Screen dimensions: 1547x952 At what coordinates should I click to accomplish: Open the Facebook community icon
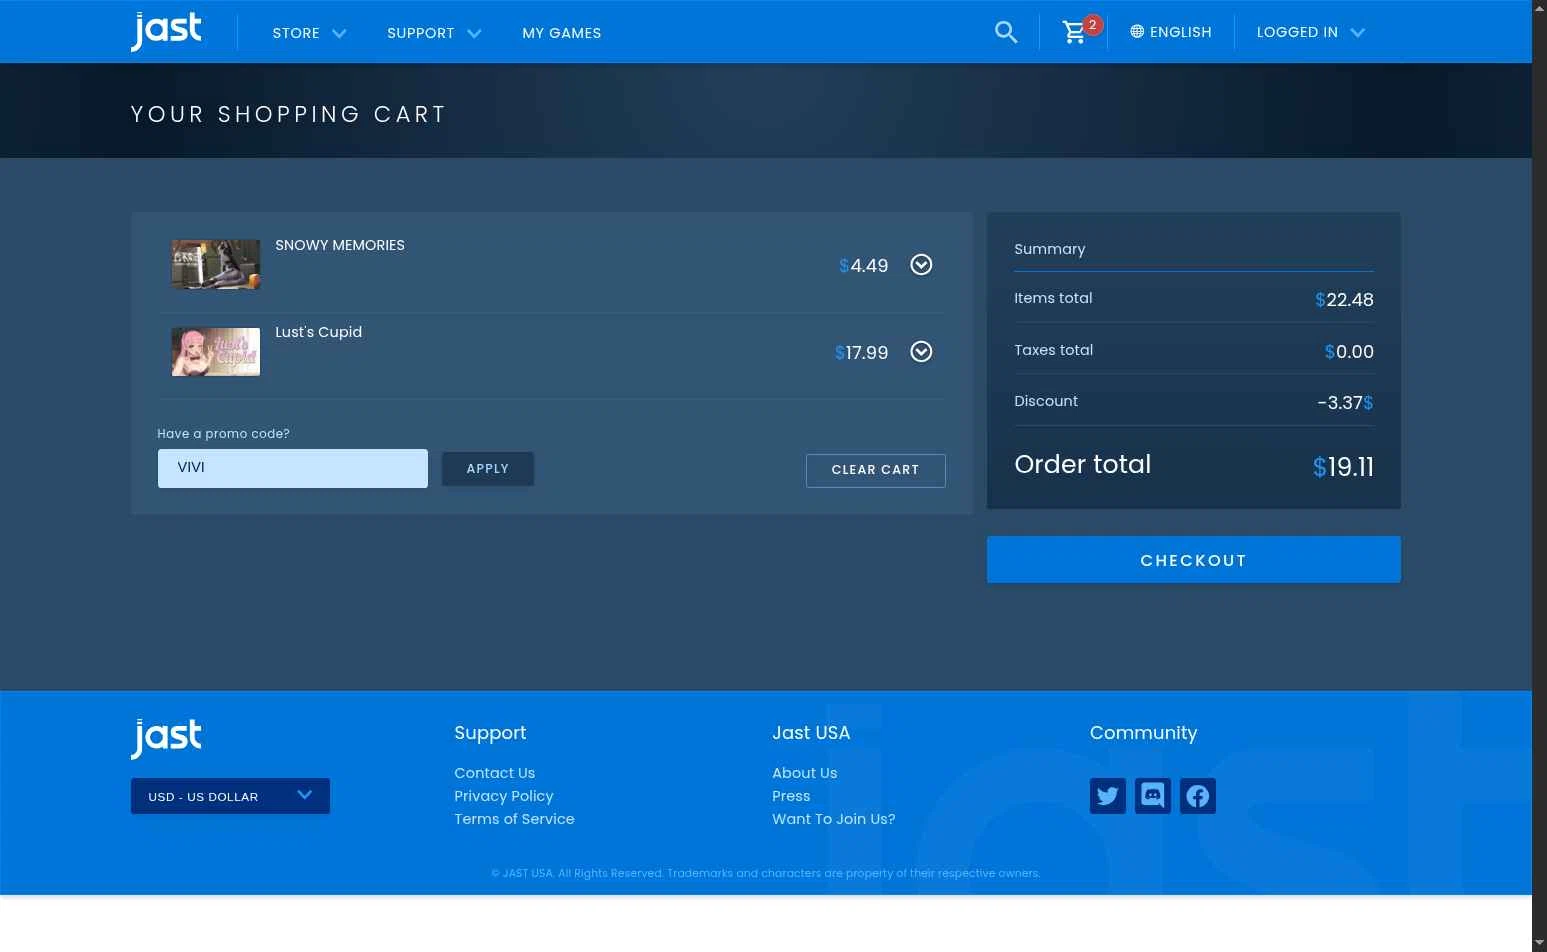pos(1198,796)
